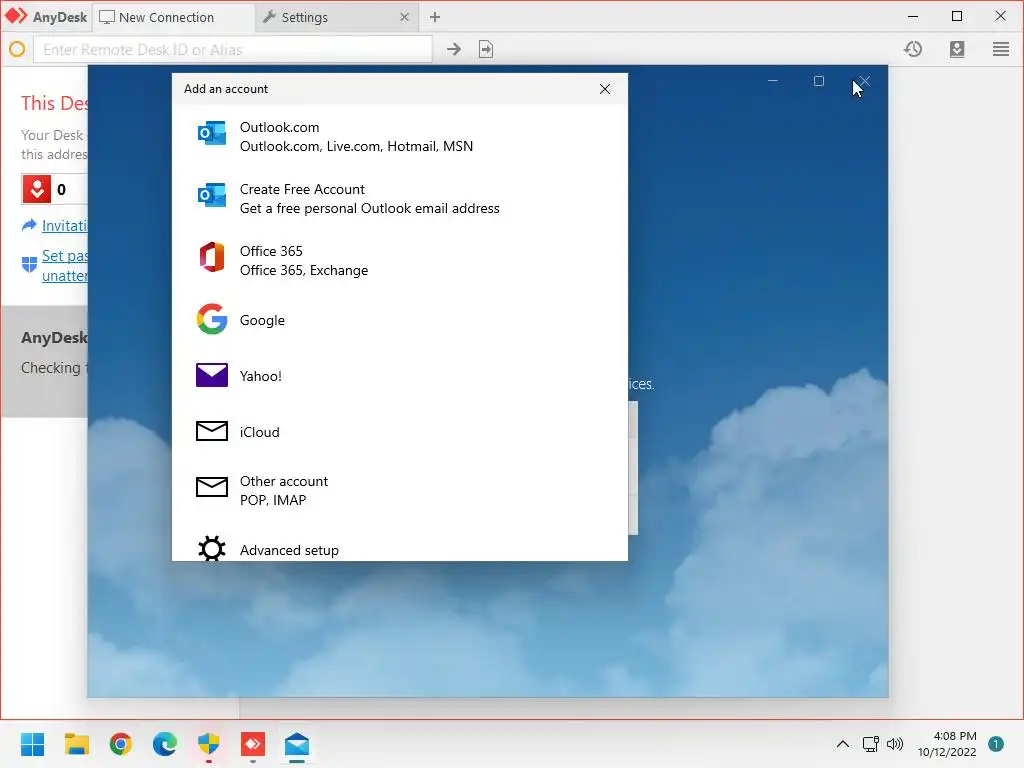Click the 'Outlook.com, Live.com, Hotmail, MSN' text
The width and height of the screenshot is (1024, 768).
(x=357, y=146)
